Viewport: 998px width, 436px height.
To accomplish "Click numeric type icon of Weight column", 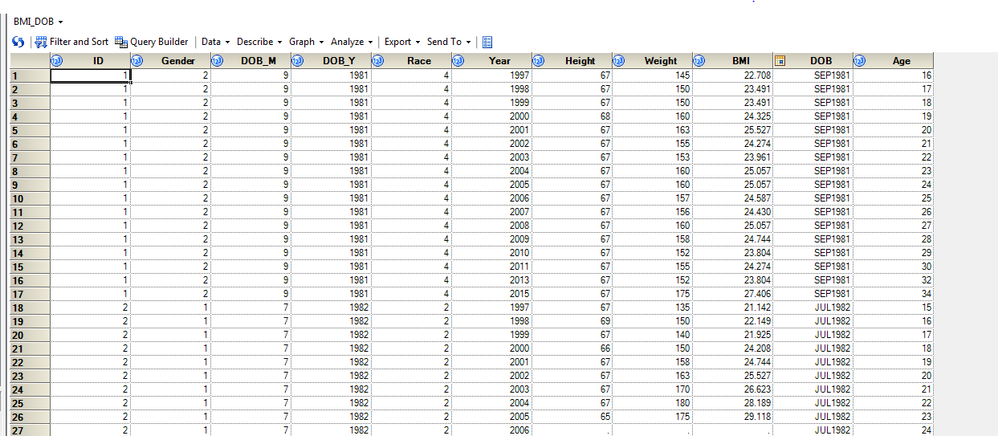I will pyautogui.click(x=618, y=61).
